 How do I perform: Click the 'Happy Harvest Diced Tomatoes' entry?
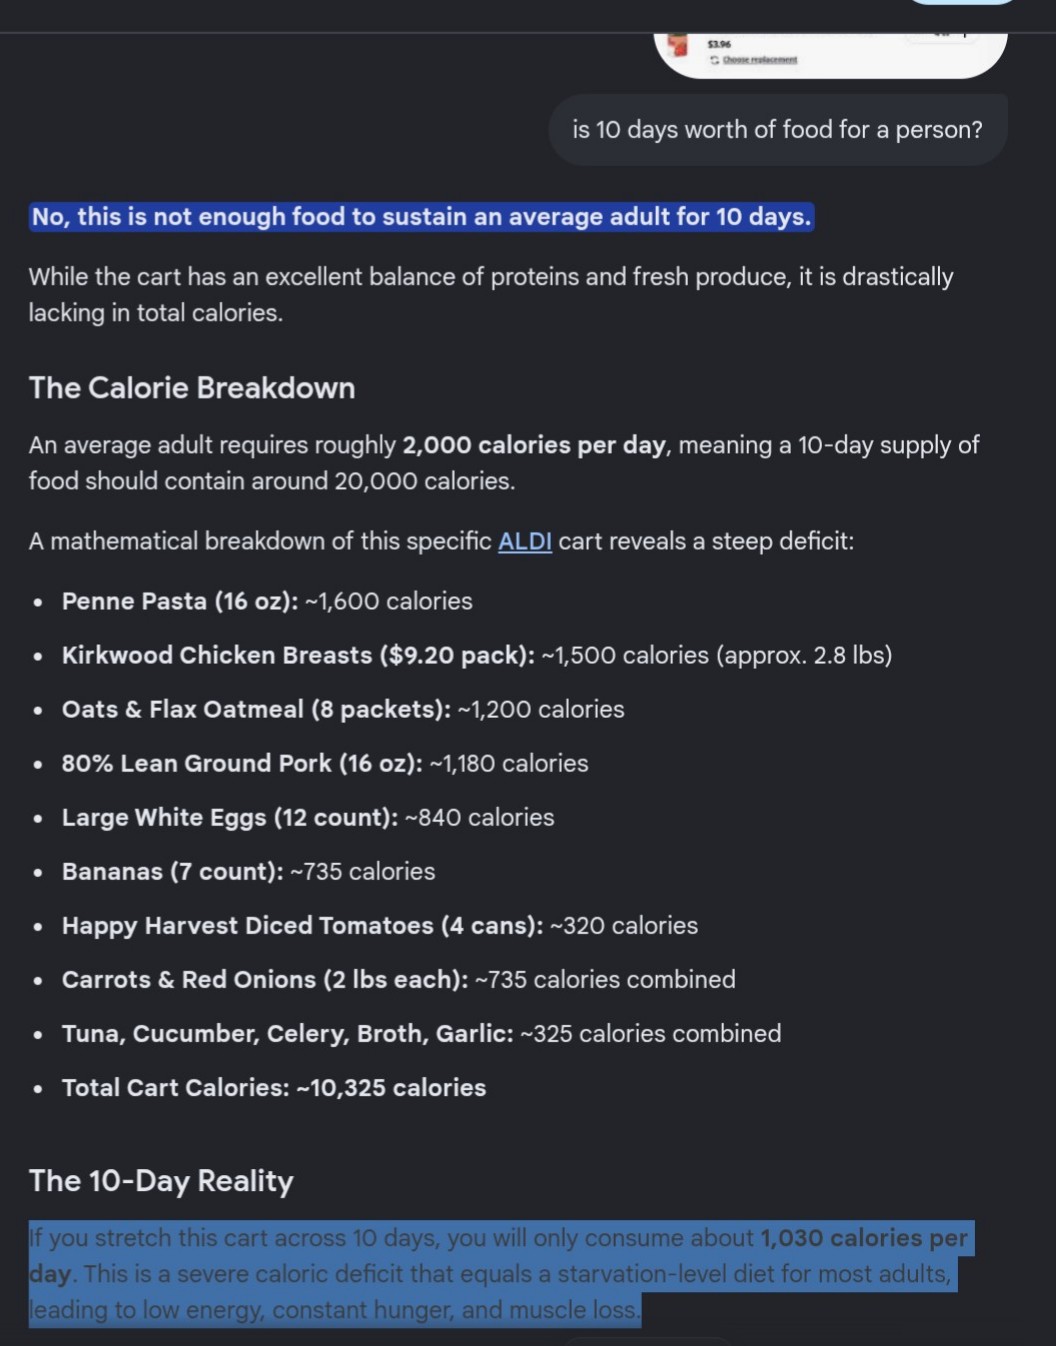click(380, 925)
